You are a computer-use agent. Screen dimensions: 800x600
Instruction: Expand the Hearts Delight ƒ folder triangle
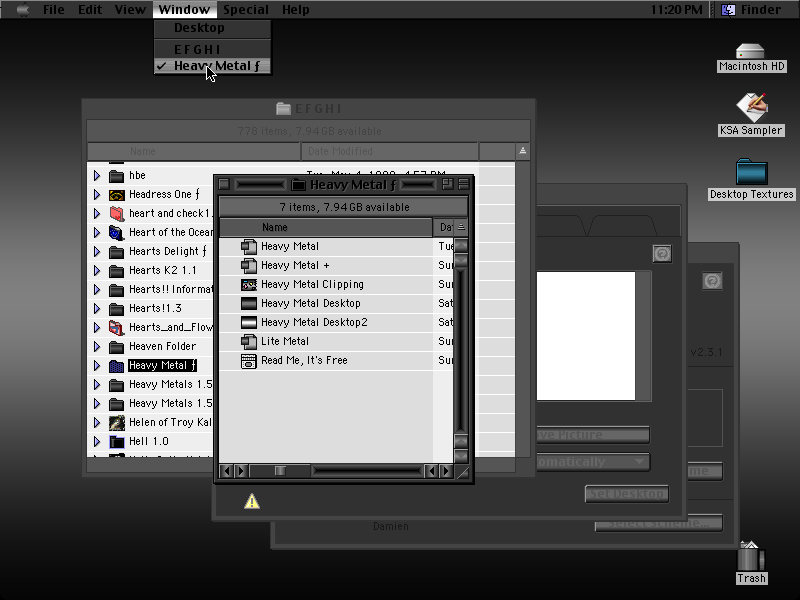pyautogui.click(x=97, y=252)
